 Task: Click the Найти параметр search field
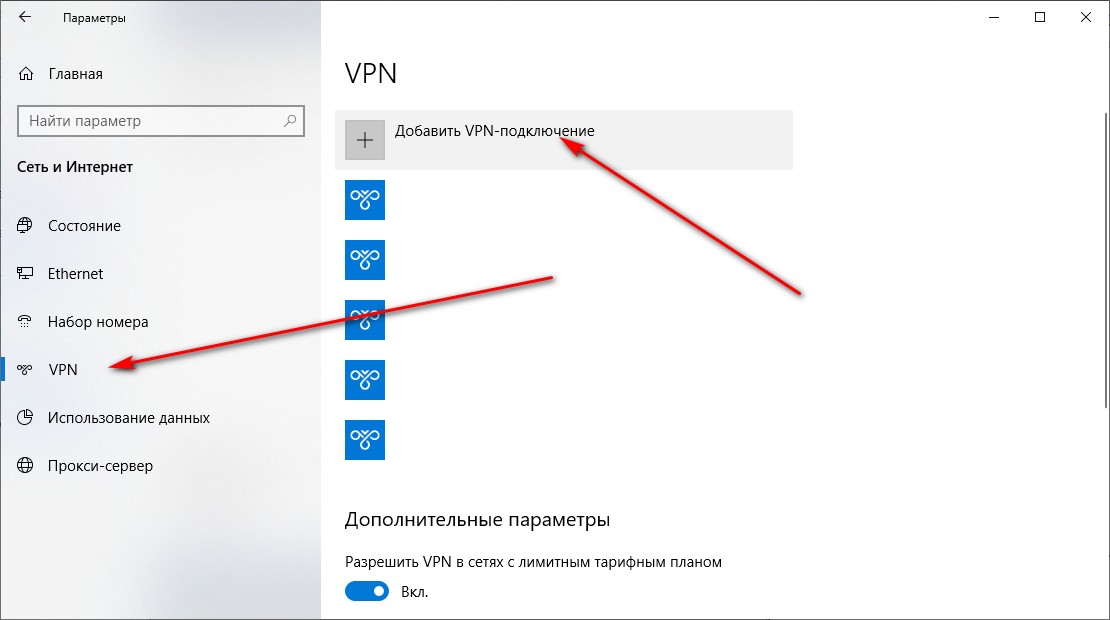click(150, 121)
